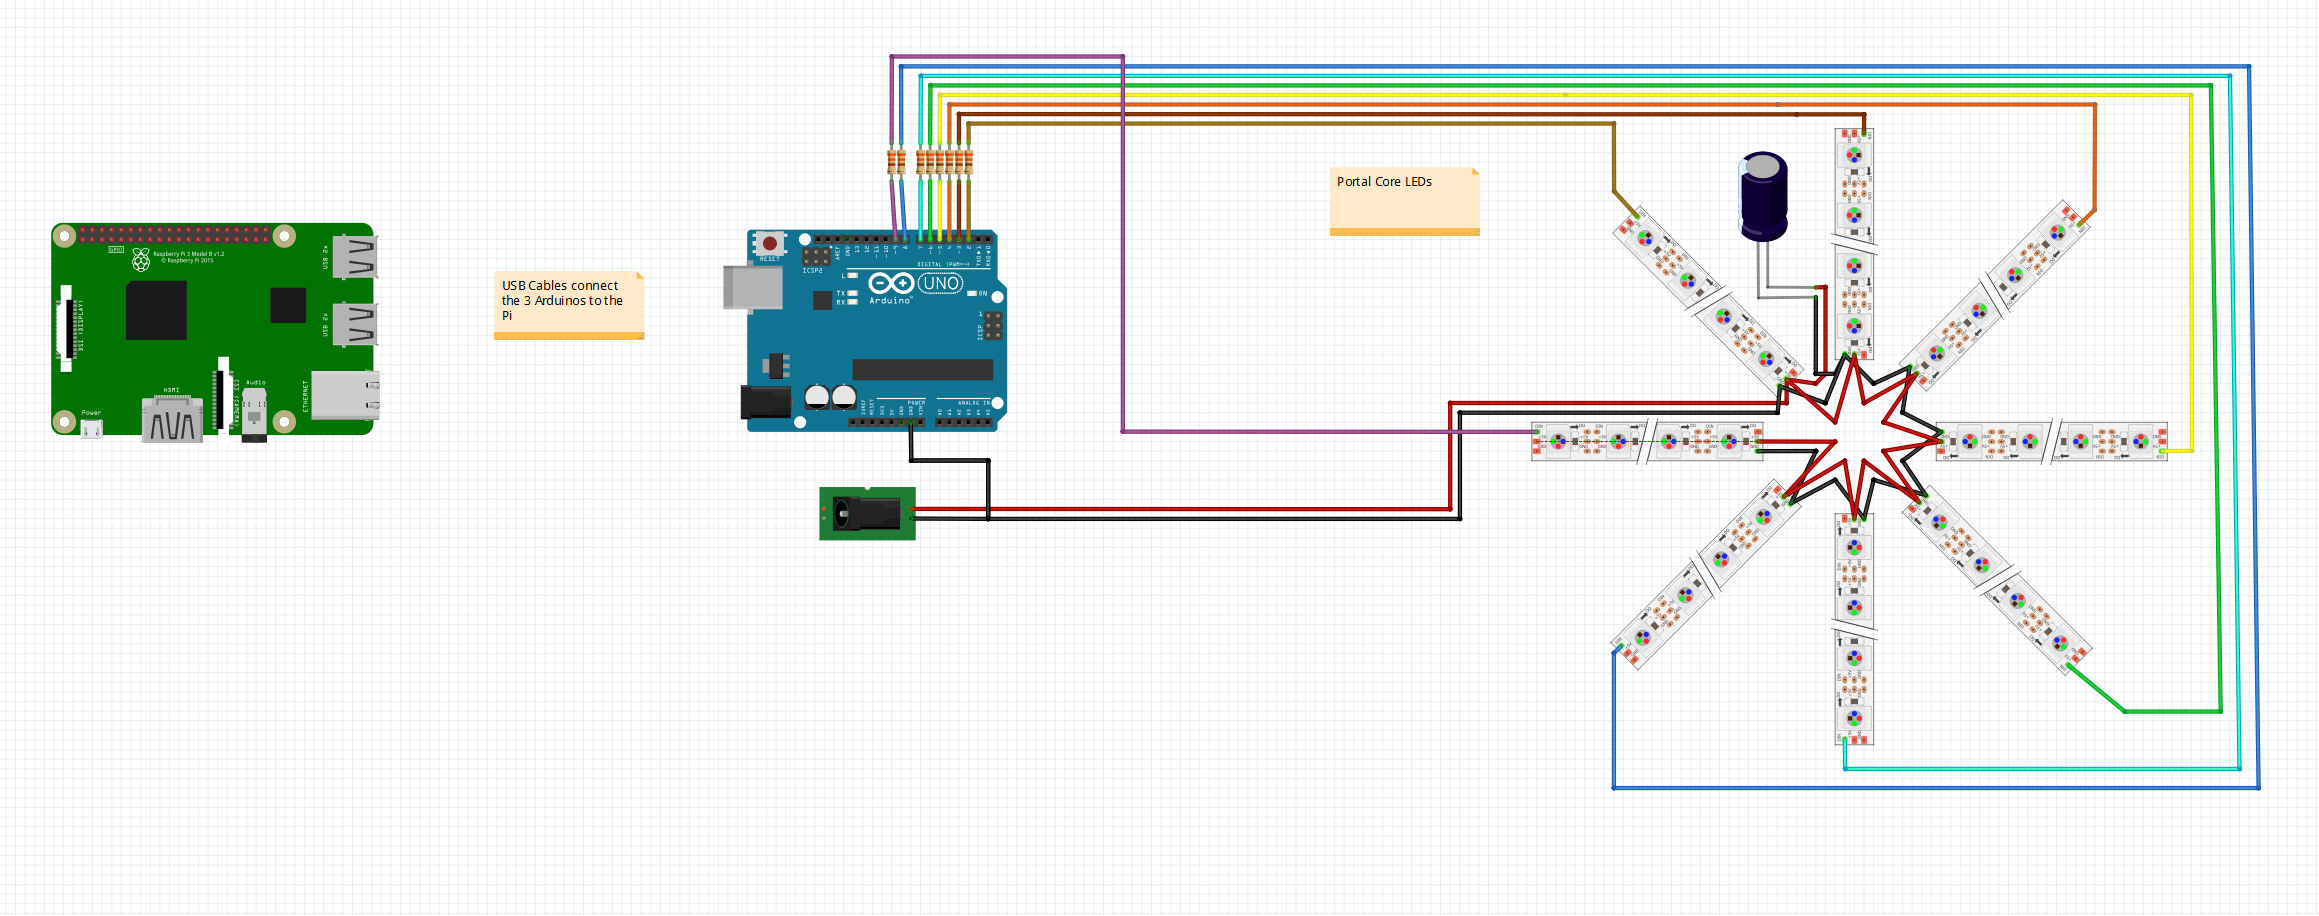Viewport: 2319px width, 916px height.
Task: Select the lower-left diagonal LED strip
Action: tap(1706, 575)
